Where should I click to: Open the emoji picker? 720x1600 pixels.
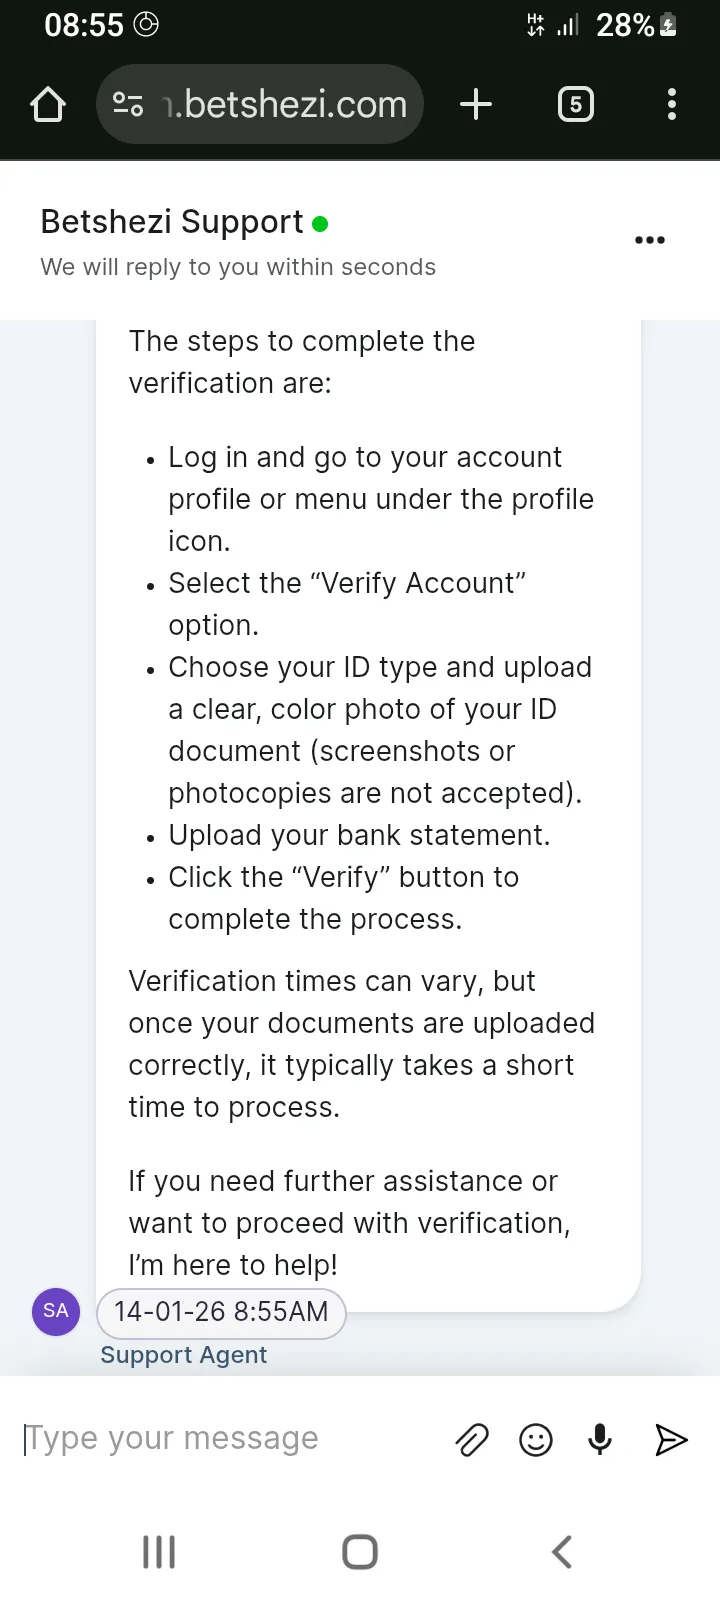click(x=536, y=1440)
